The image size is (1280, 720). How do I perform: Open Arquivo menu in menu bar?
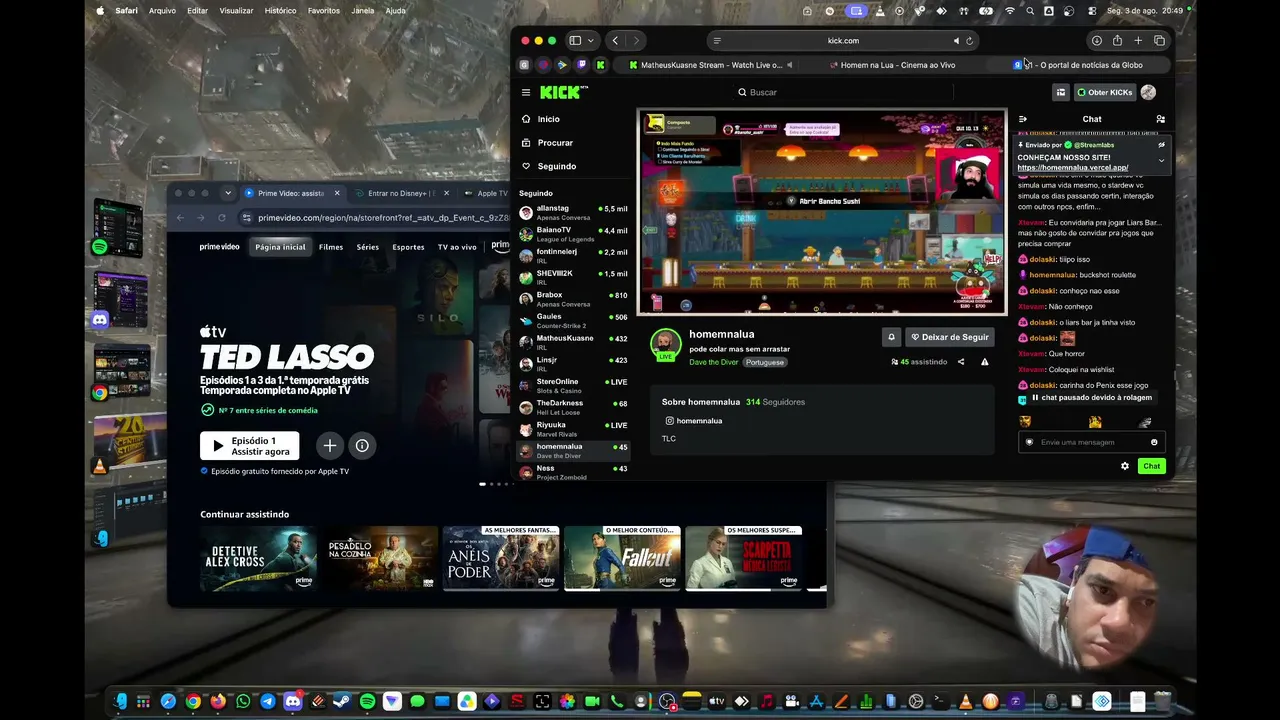click(x=162, y=11)
